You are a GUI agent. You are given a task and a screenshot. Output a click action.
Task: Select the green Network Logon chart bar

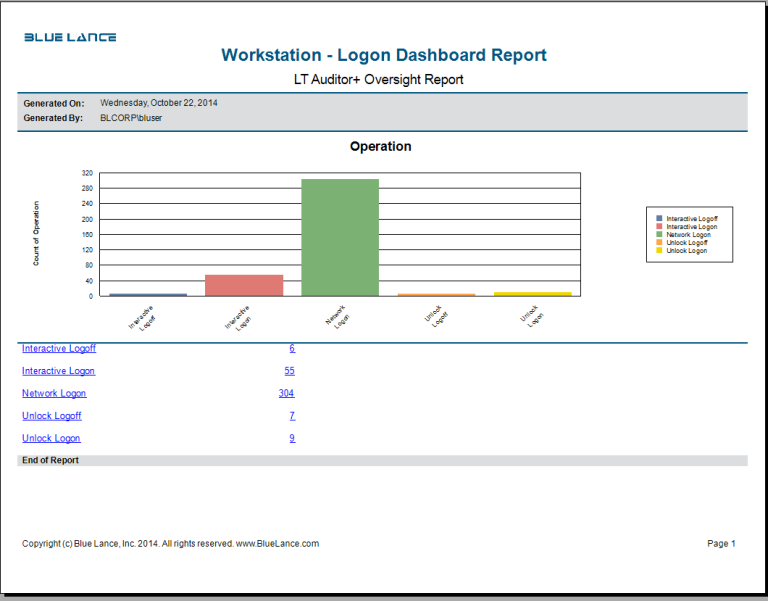pos(340,238)
